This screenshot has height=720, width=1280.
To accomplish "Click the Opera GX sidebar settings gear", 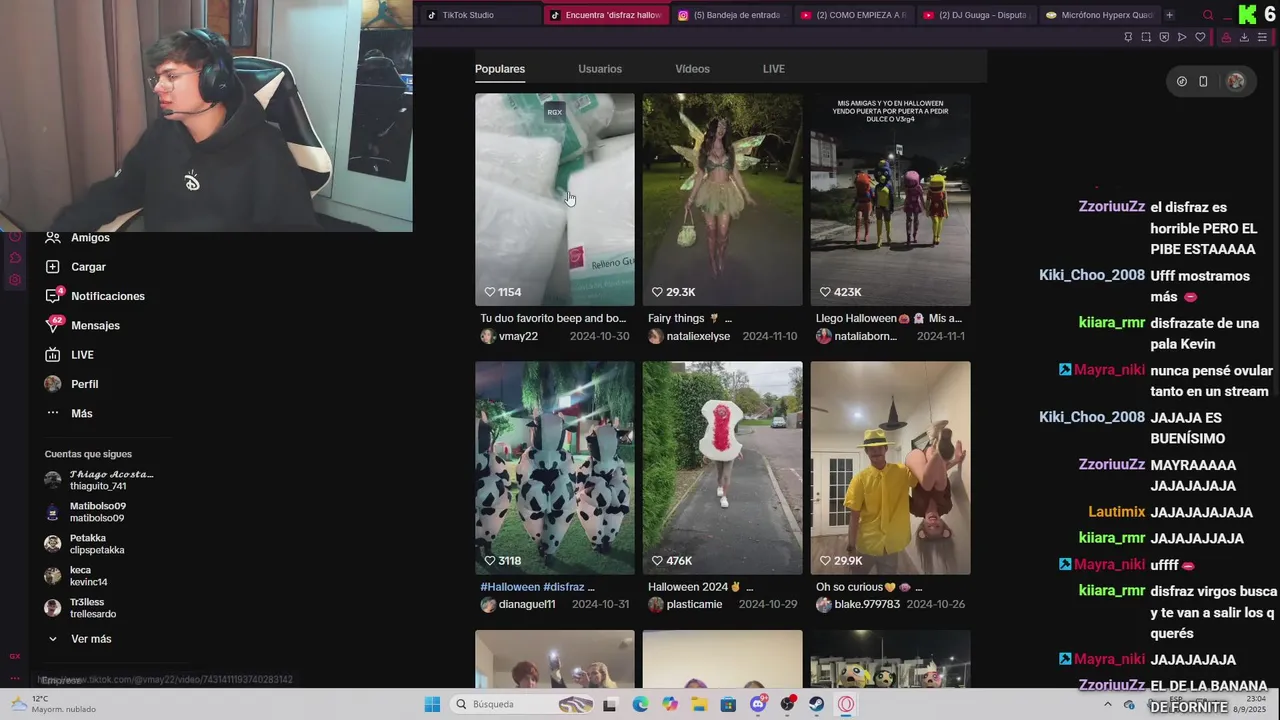I will pyautogui.click(x=15, y=279).
